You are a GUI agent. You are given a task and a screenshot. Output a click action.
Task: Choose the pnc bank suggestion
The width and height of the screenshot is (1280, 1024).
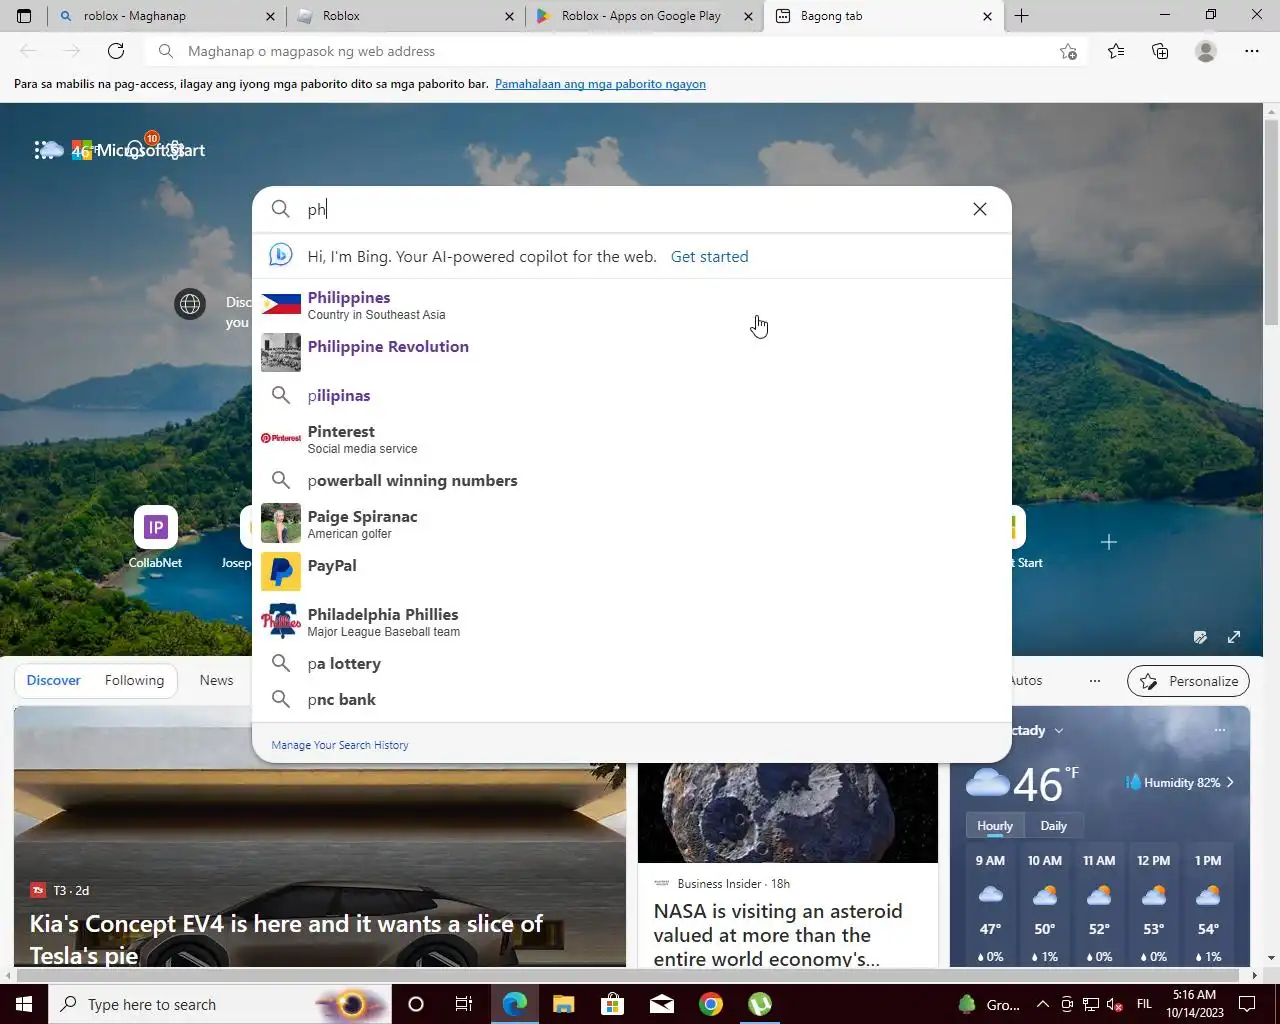point(632,699)
